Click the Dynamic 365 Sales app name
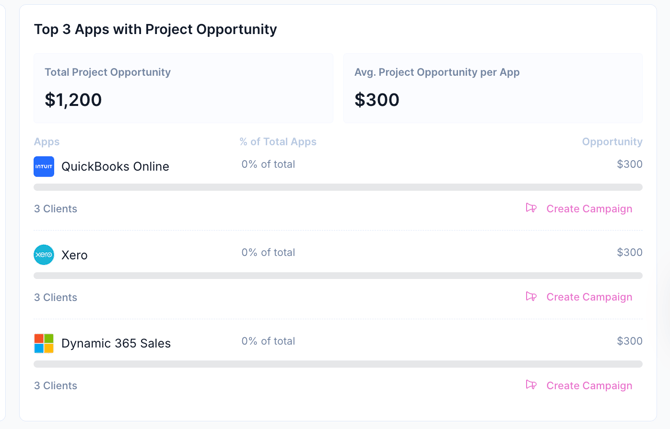Image resolution: width=670 pixels, height=429 pixels. (x=116, y=343)
